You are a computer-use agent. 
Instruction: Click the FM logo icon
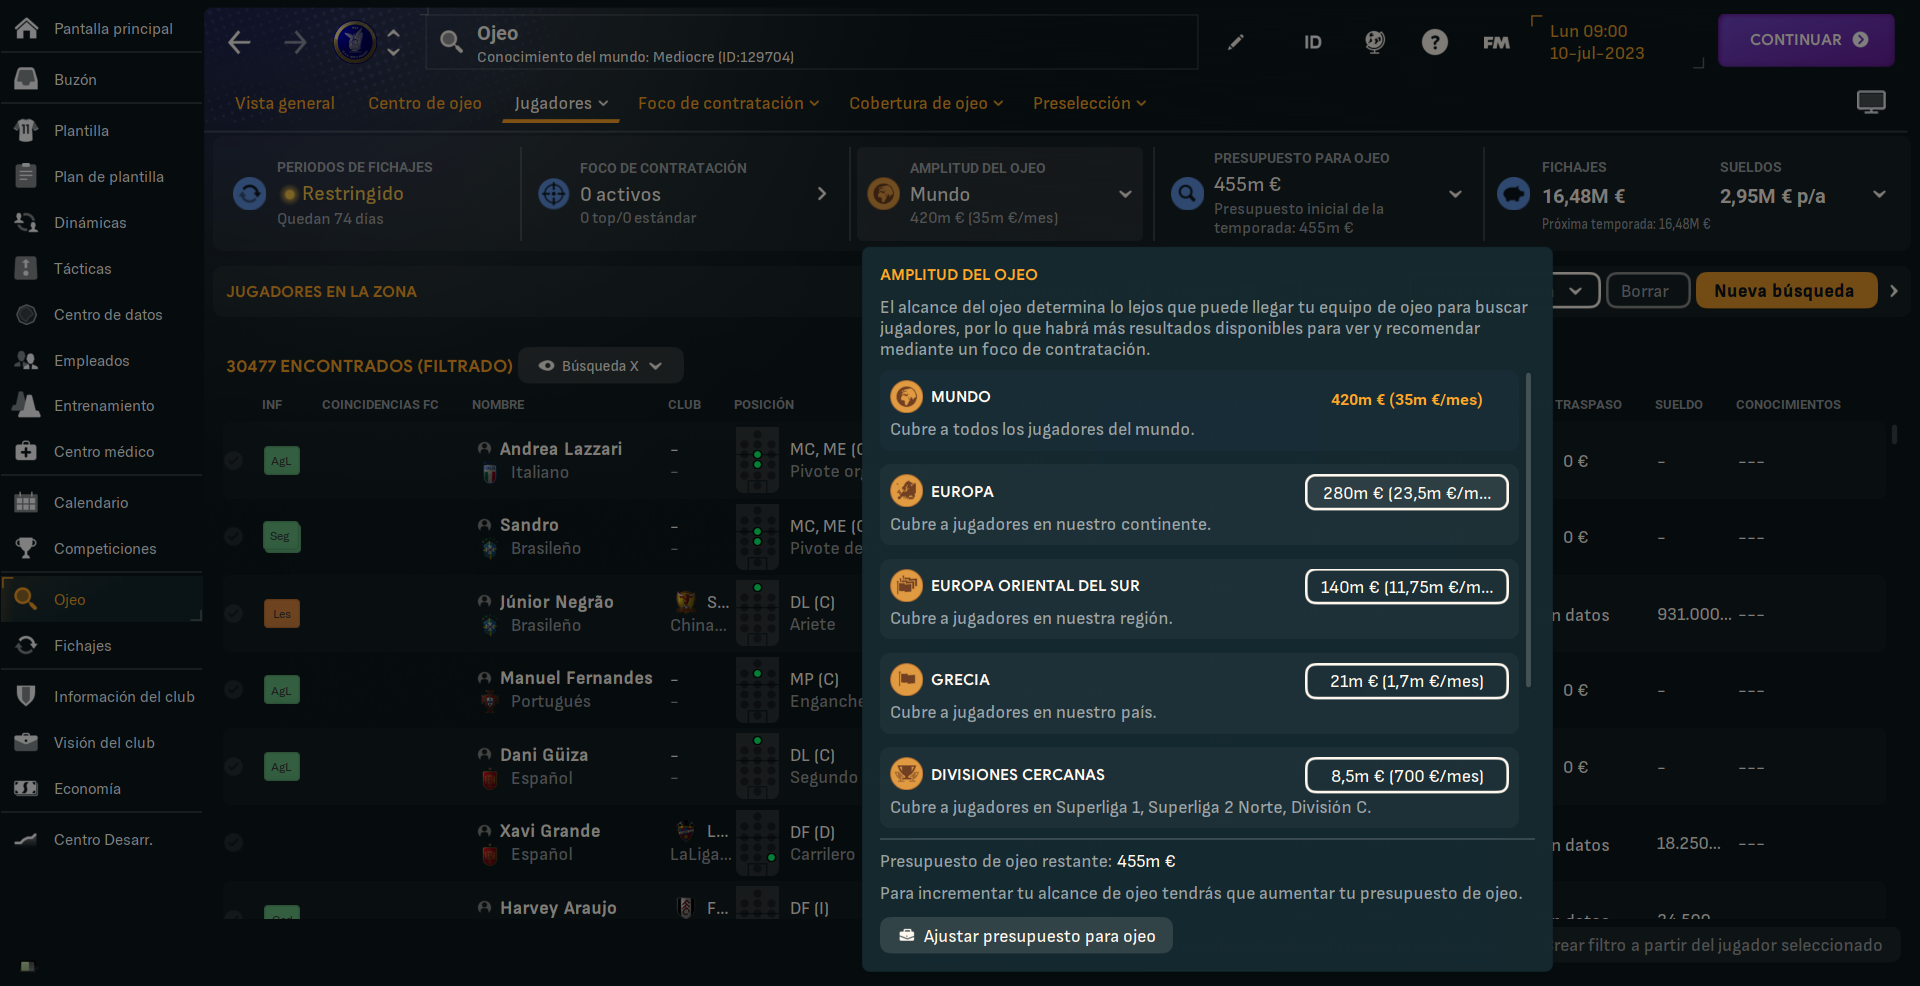1496,42
